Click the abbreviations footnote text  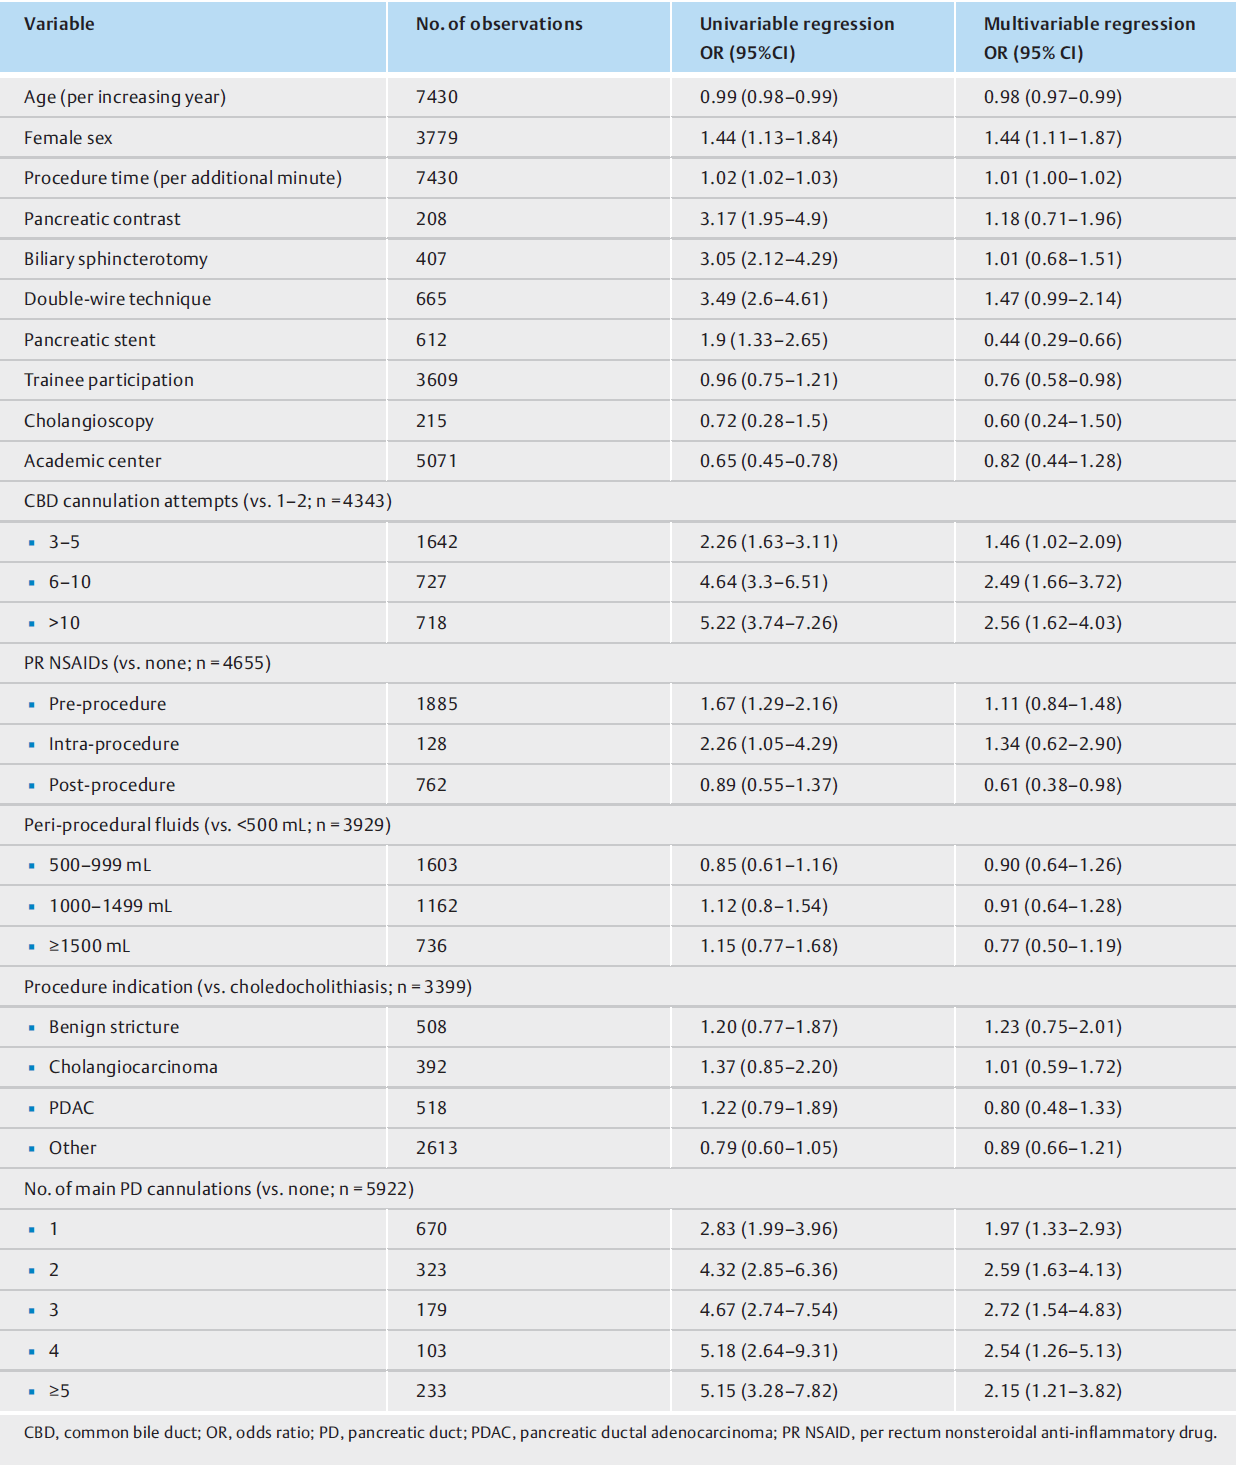coord(620,1433)
